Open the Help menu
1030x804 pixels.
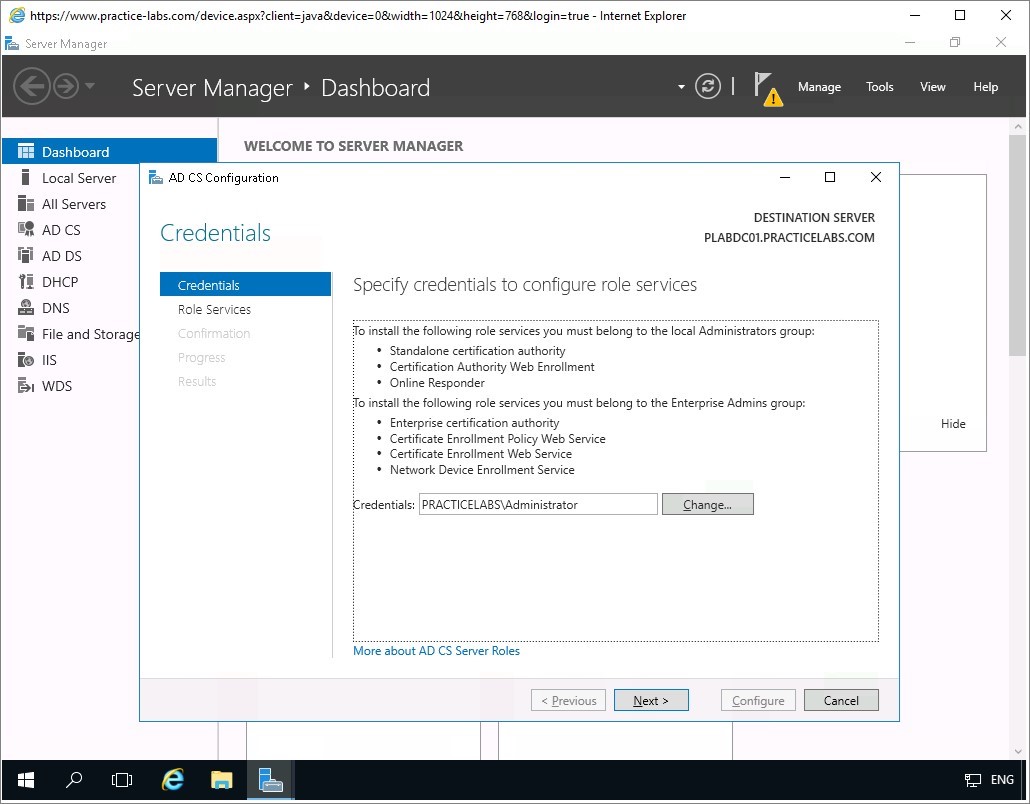(x=985, y=87)
